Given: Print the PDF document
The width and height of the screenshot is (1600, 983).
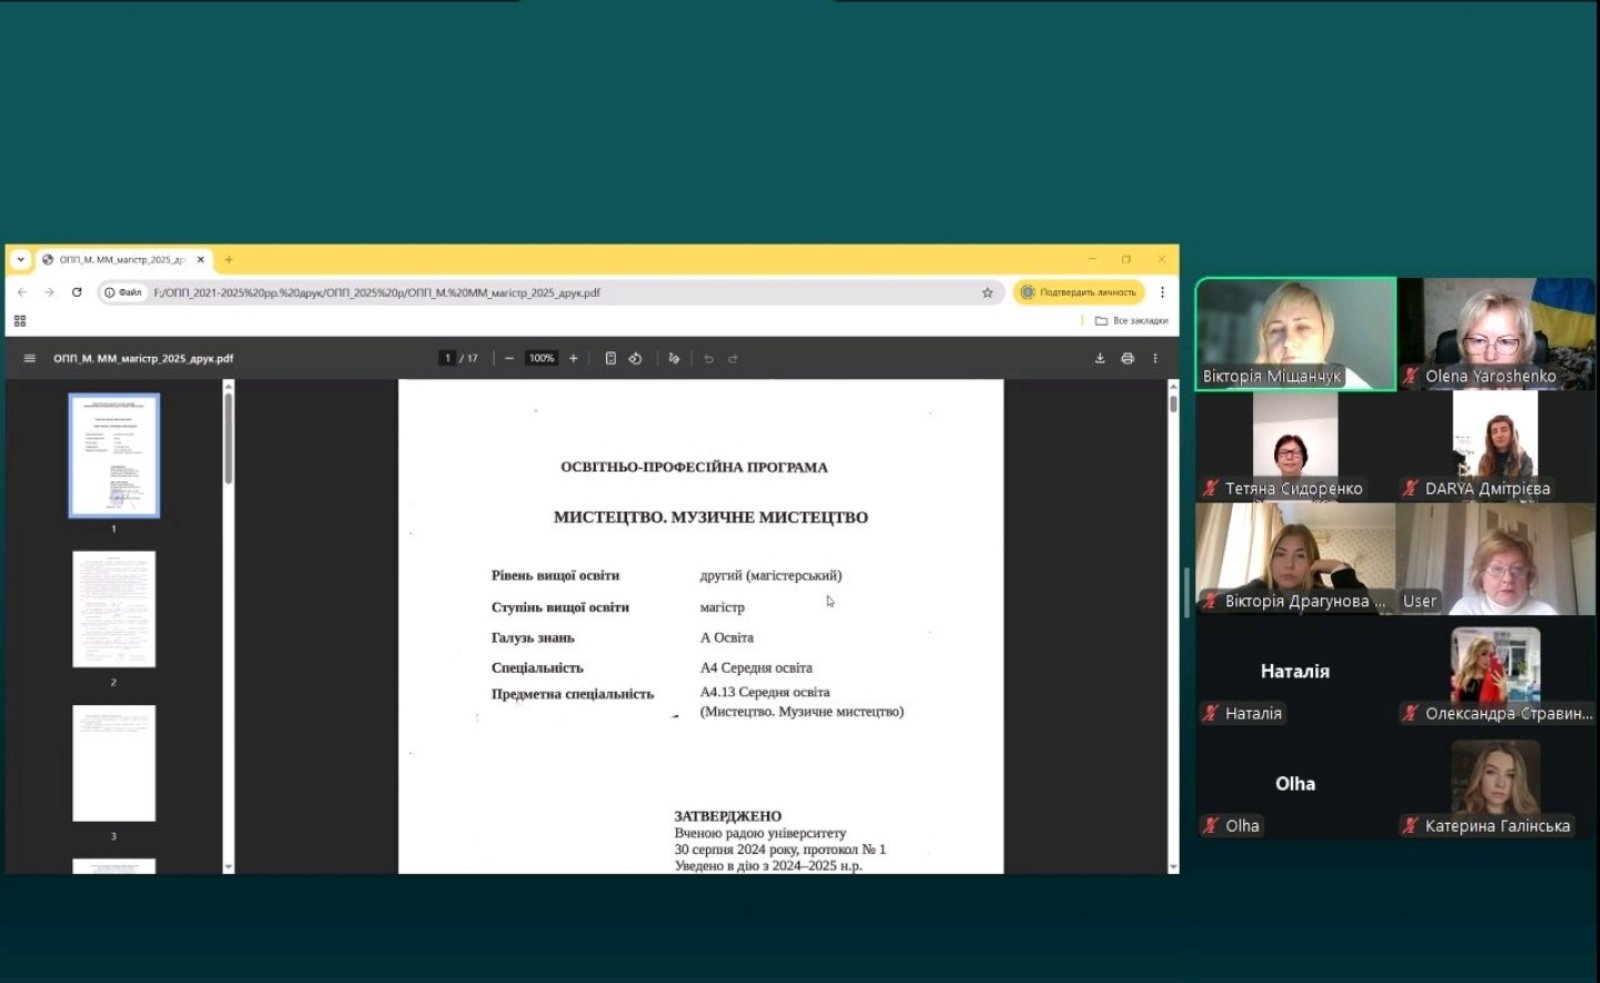Looking at the screenshot, I should coord(1127,358).
